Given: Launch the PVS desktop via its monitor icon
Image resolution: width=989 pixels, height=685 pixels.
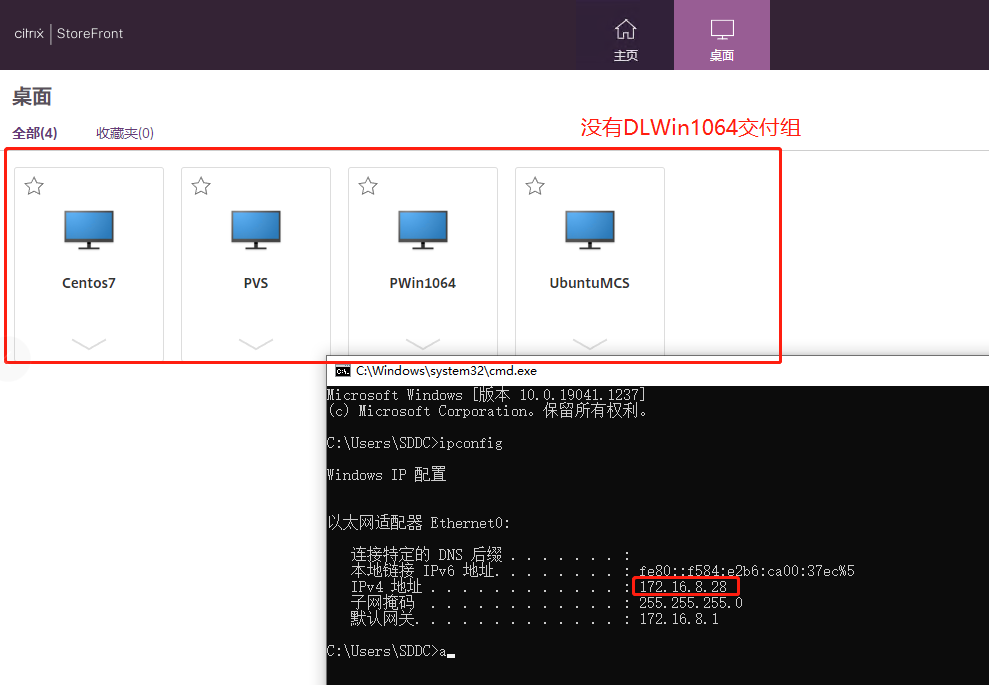Looking at the screenshot, I should pos(255,228).
